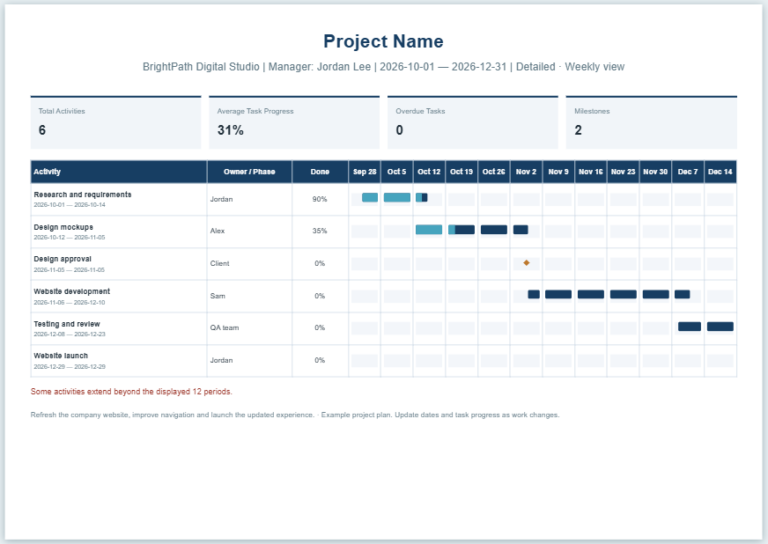Click the Total Activities card showing 6
768x544 pixels.
click(116, 122)
